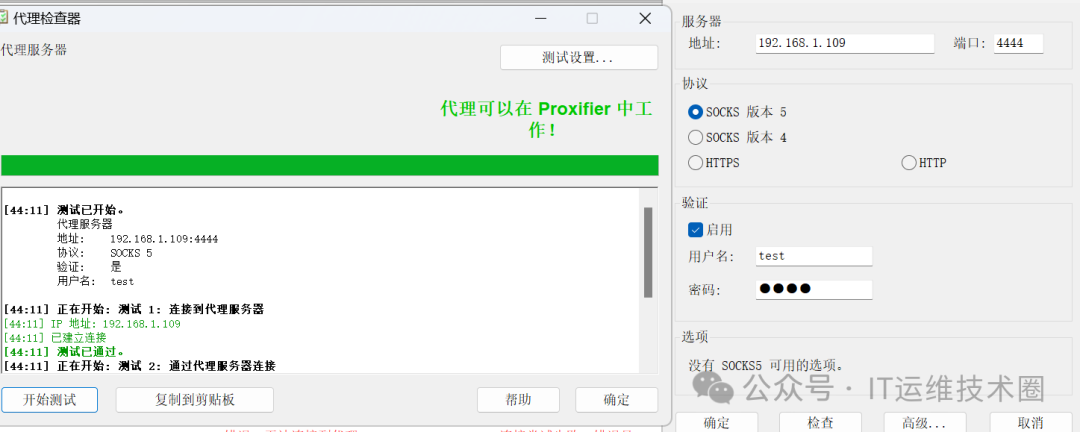Click the 检查 button in server dialog
Image resolution: width=1080 pixels, height=432 pixels.
(820, 422)
